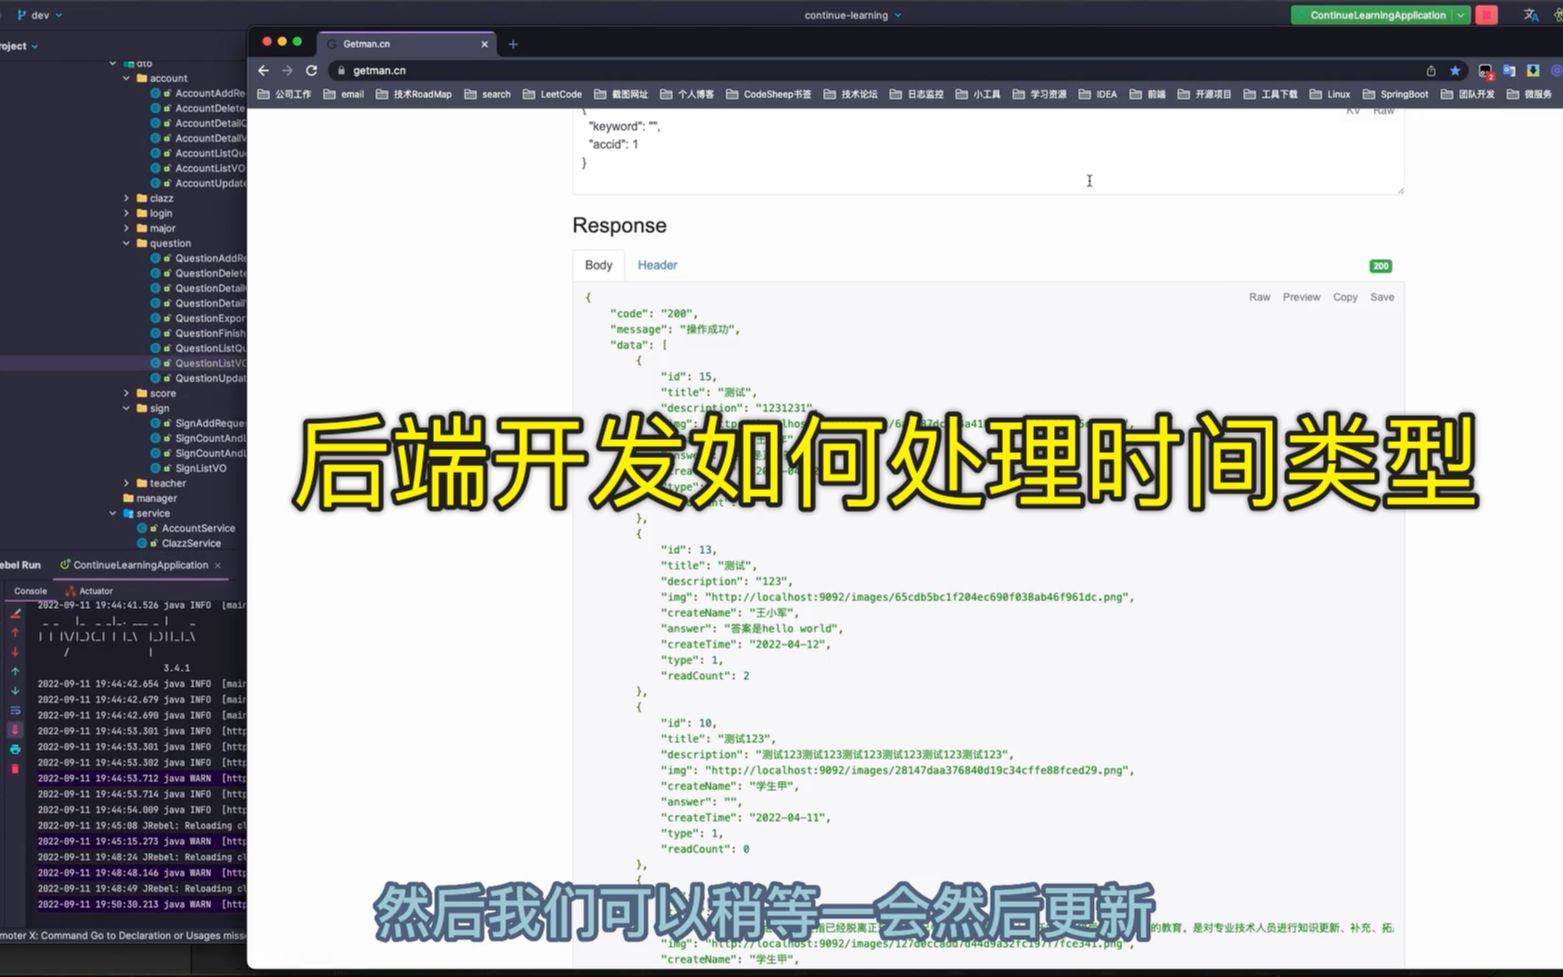This screenshot has width=1563, height=977.
Task: Select the Actuator tab
Action: [89, 591]
